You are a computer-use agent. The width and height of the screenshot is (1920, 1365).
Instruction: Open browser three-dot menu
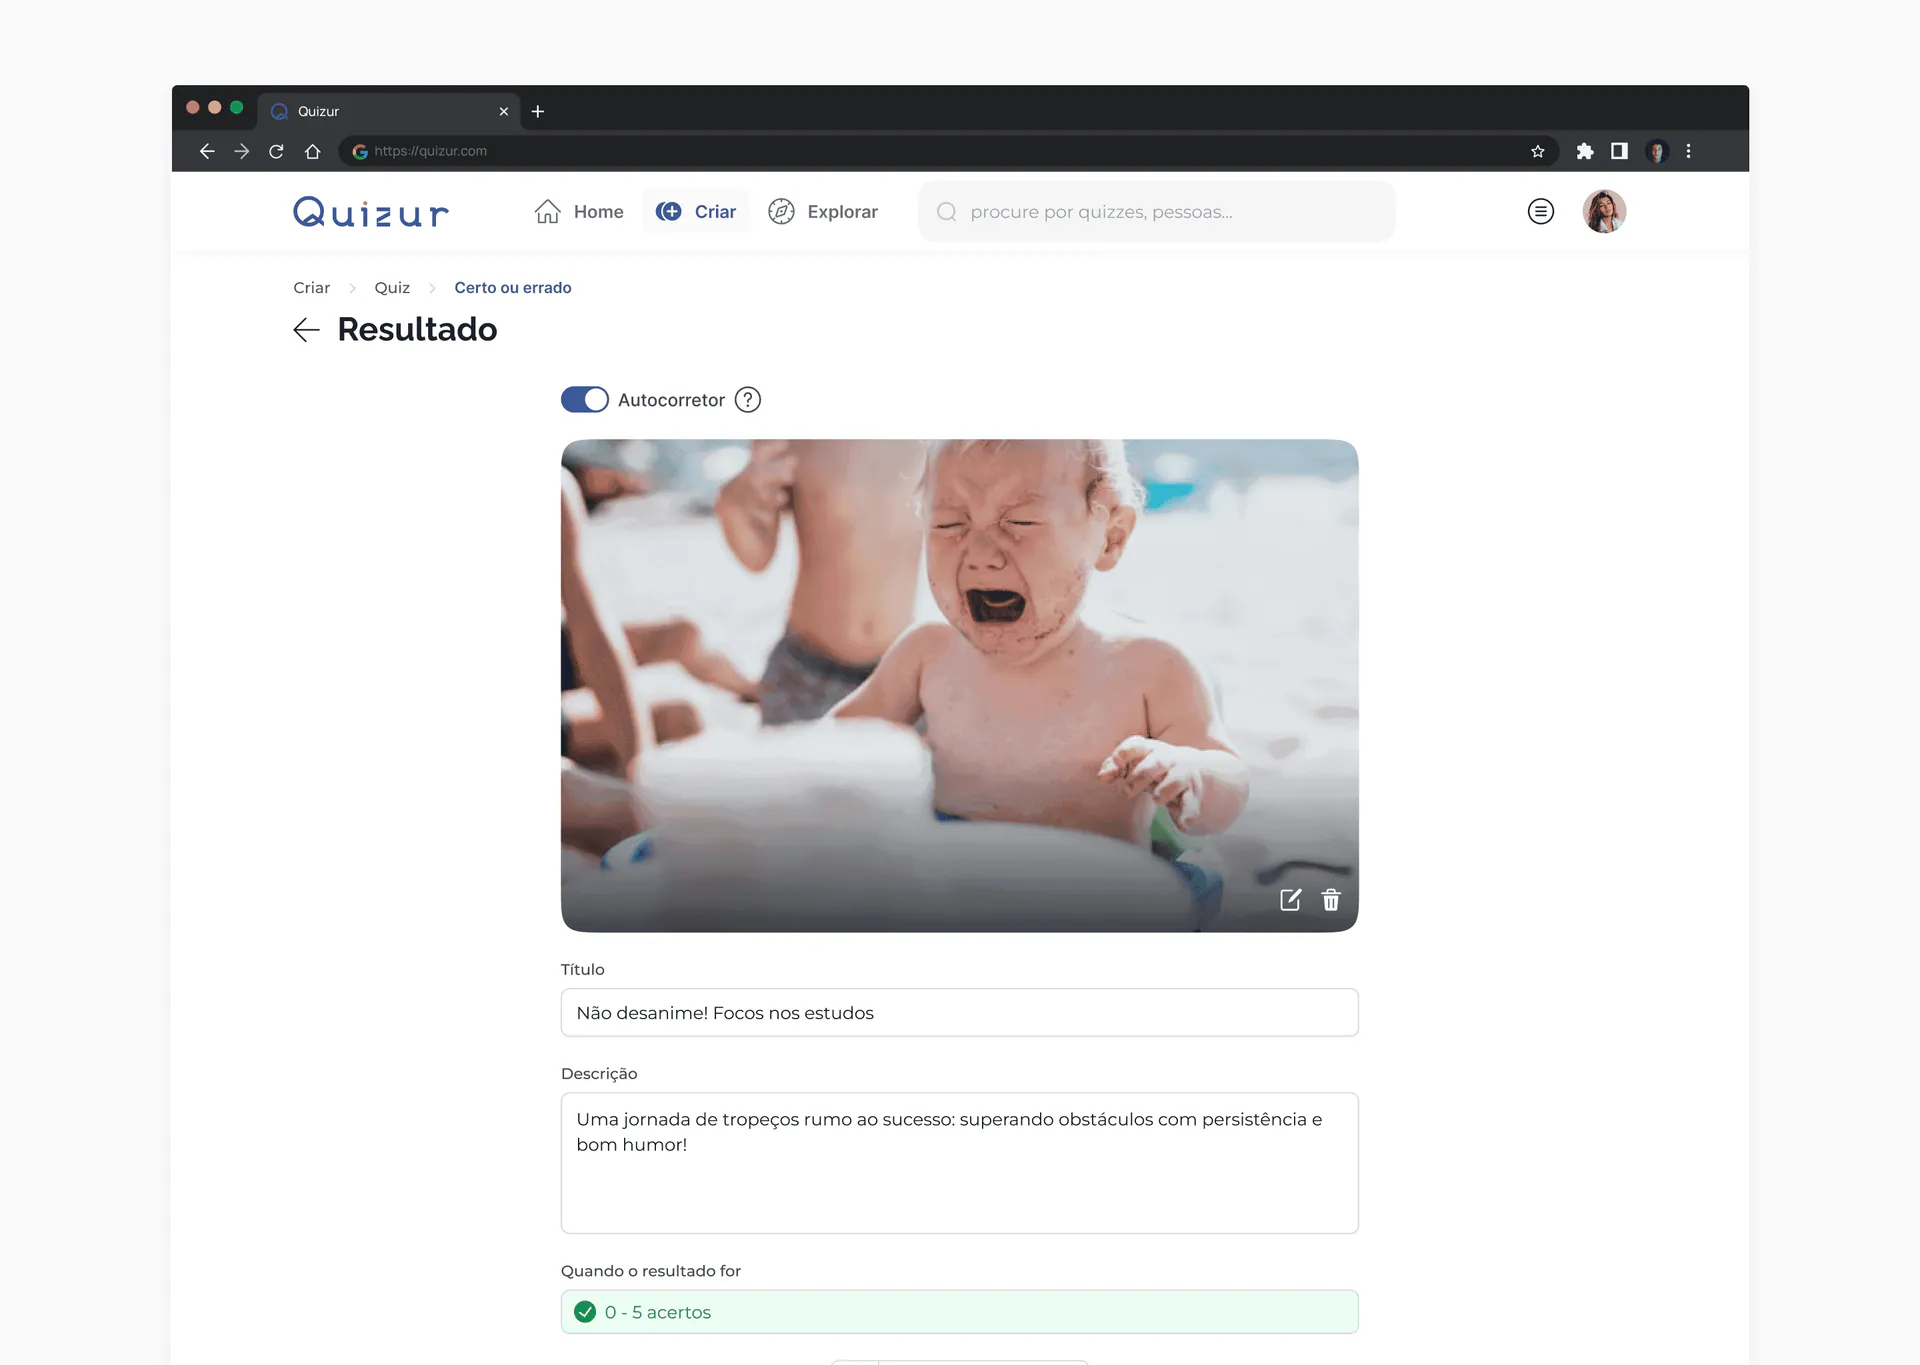click(x=1689, y=151)
